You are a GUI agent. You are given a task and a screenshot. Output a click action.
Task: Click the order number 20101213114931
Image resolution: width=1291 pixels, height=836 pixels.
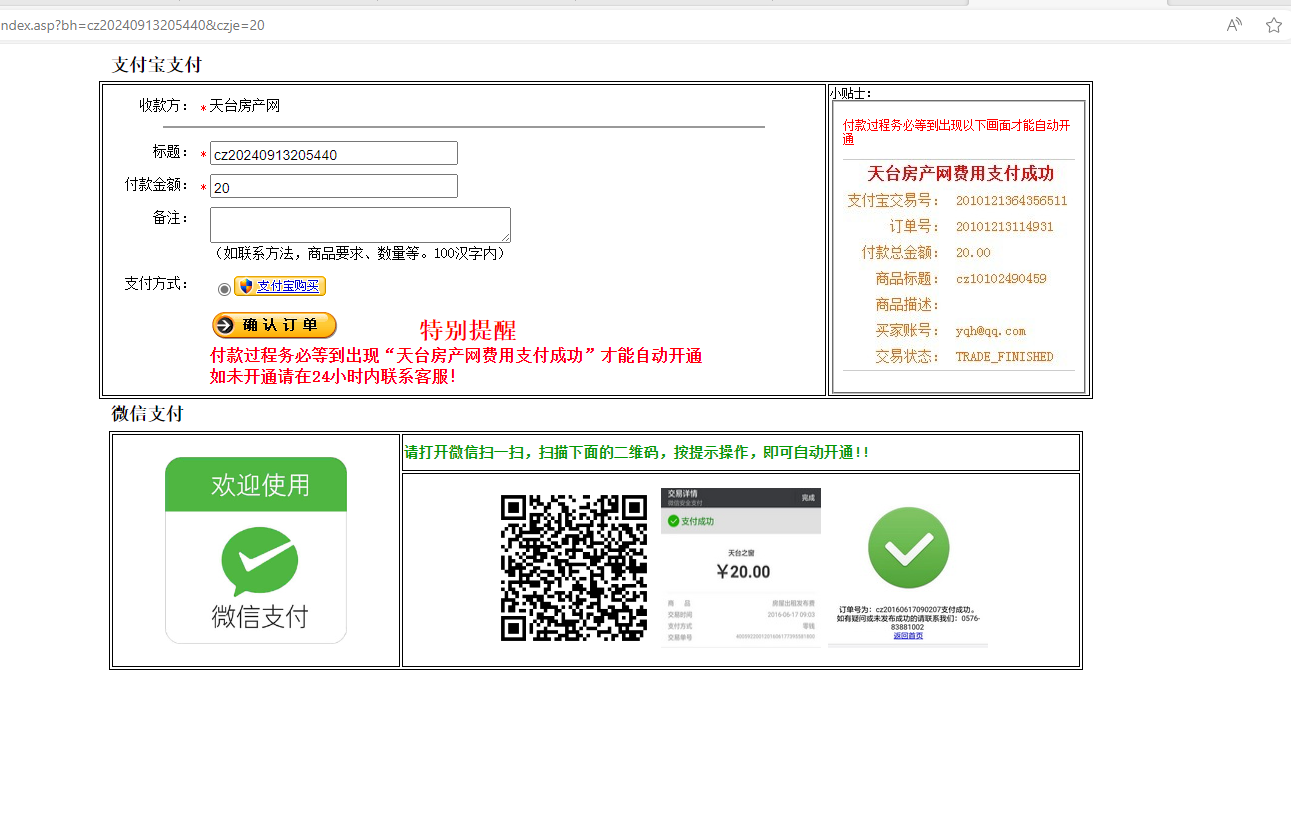[1004, 227]
